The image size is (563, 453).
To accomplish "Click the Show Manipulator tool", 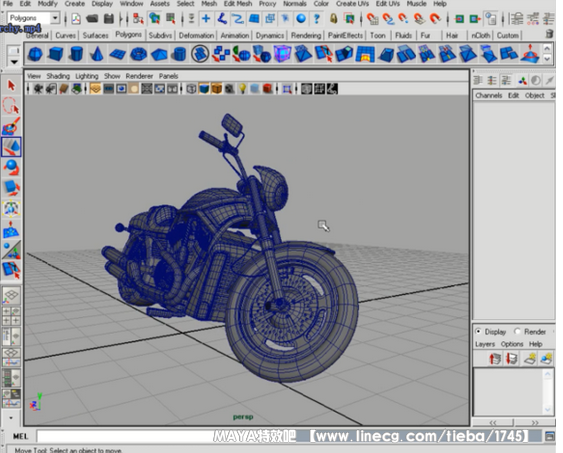I will point(11,250).
